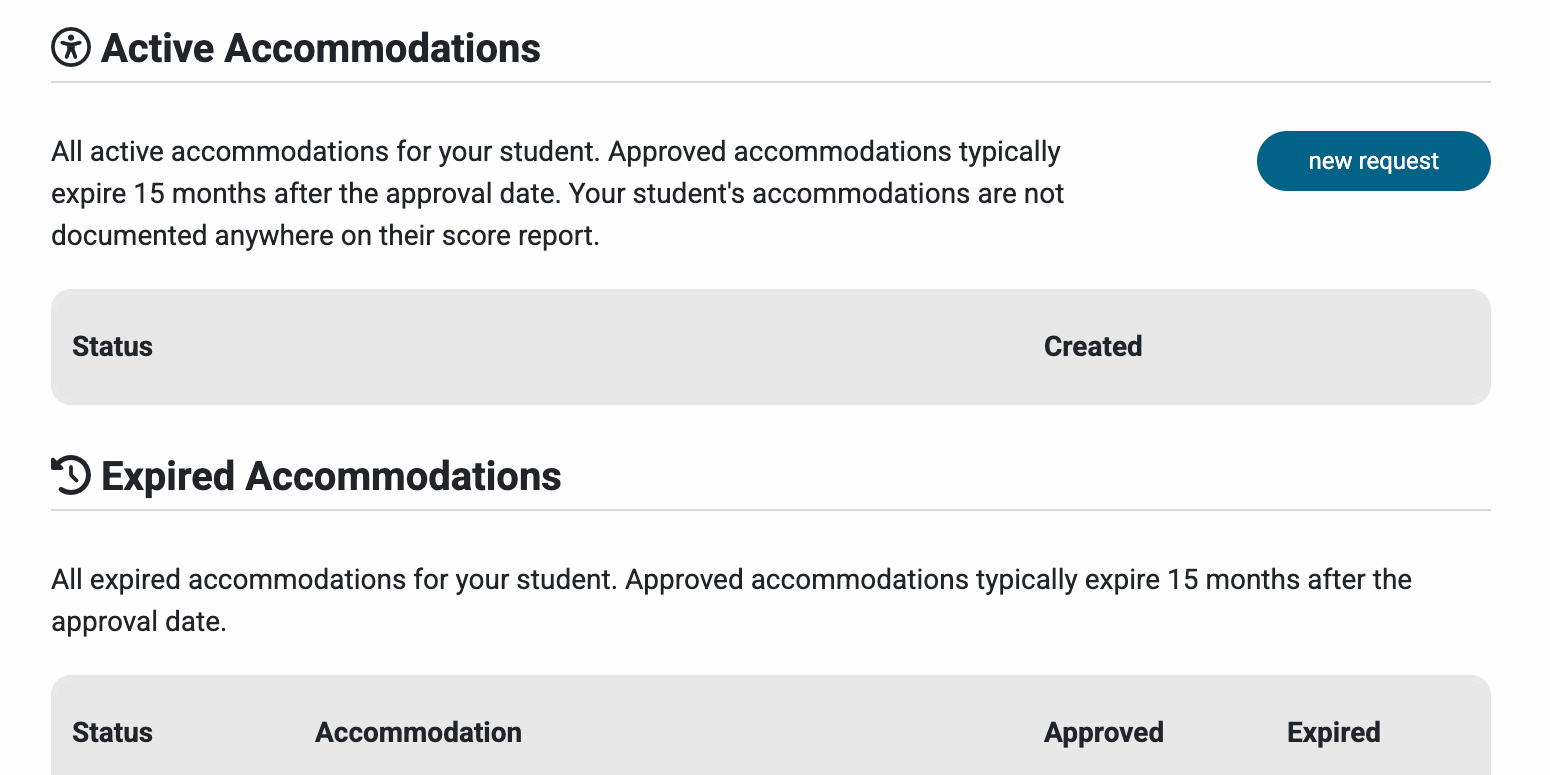
Task: Click the 'documented anywhere on their score report' line
Action: coord(325,236)
